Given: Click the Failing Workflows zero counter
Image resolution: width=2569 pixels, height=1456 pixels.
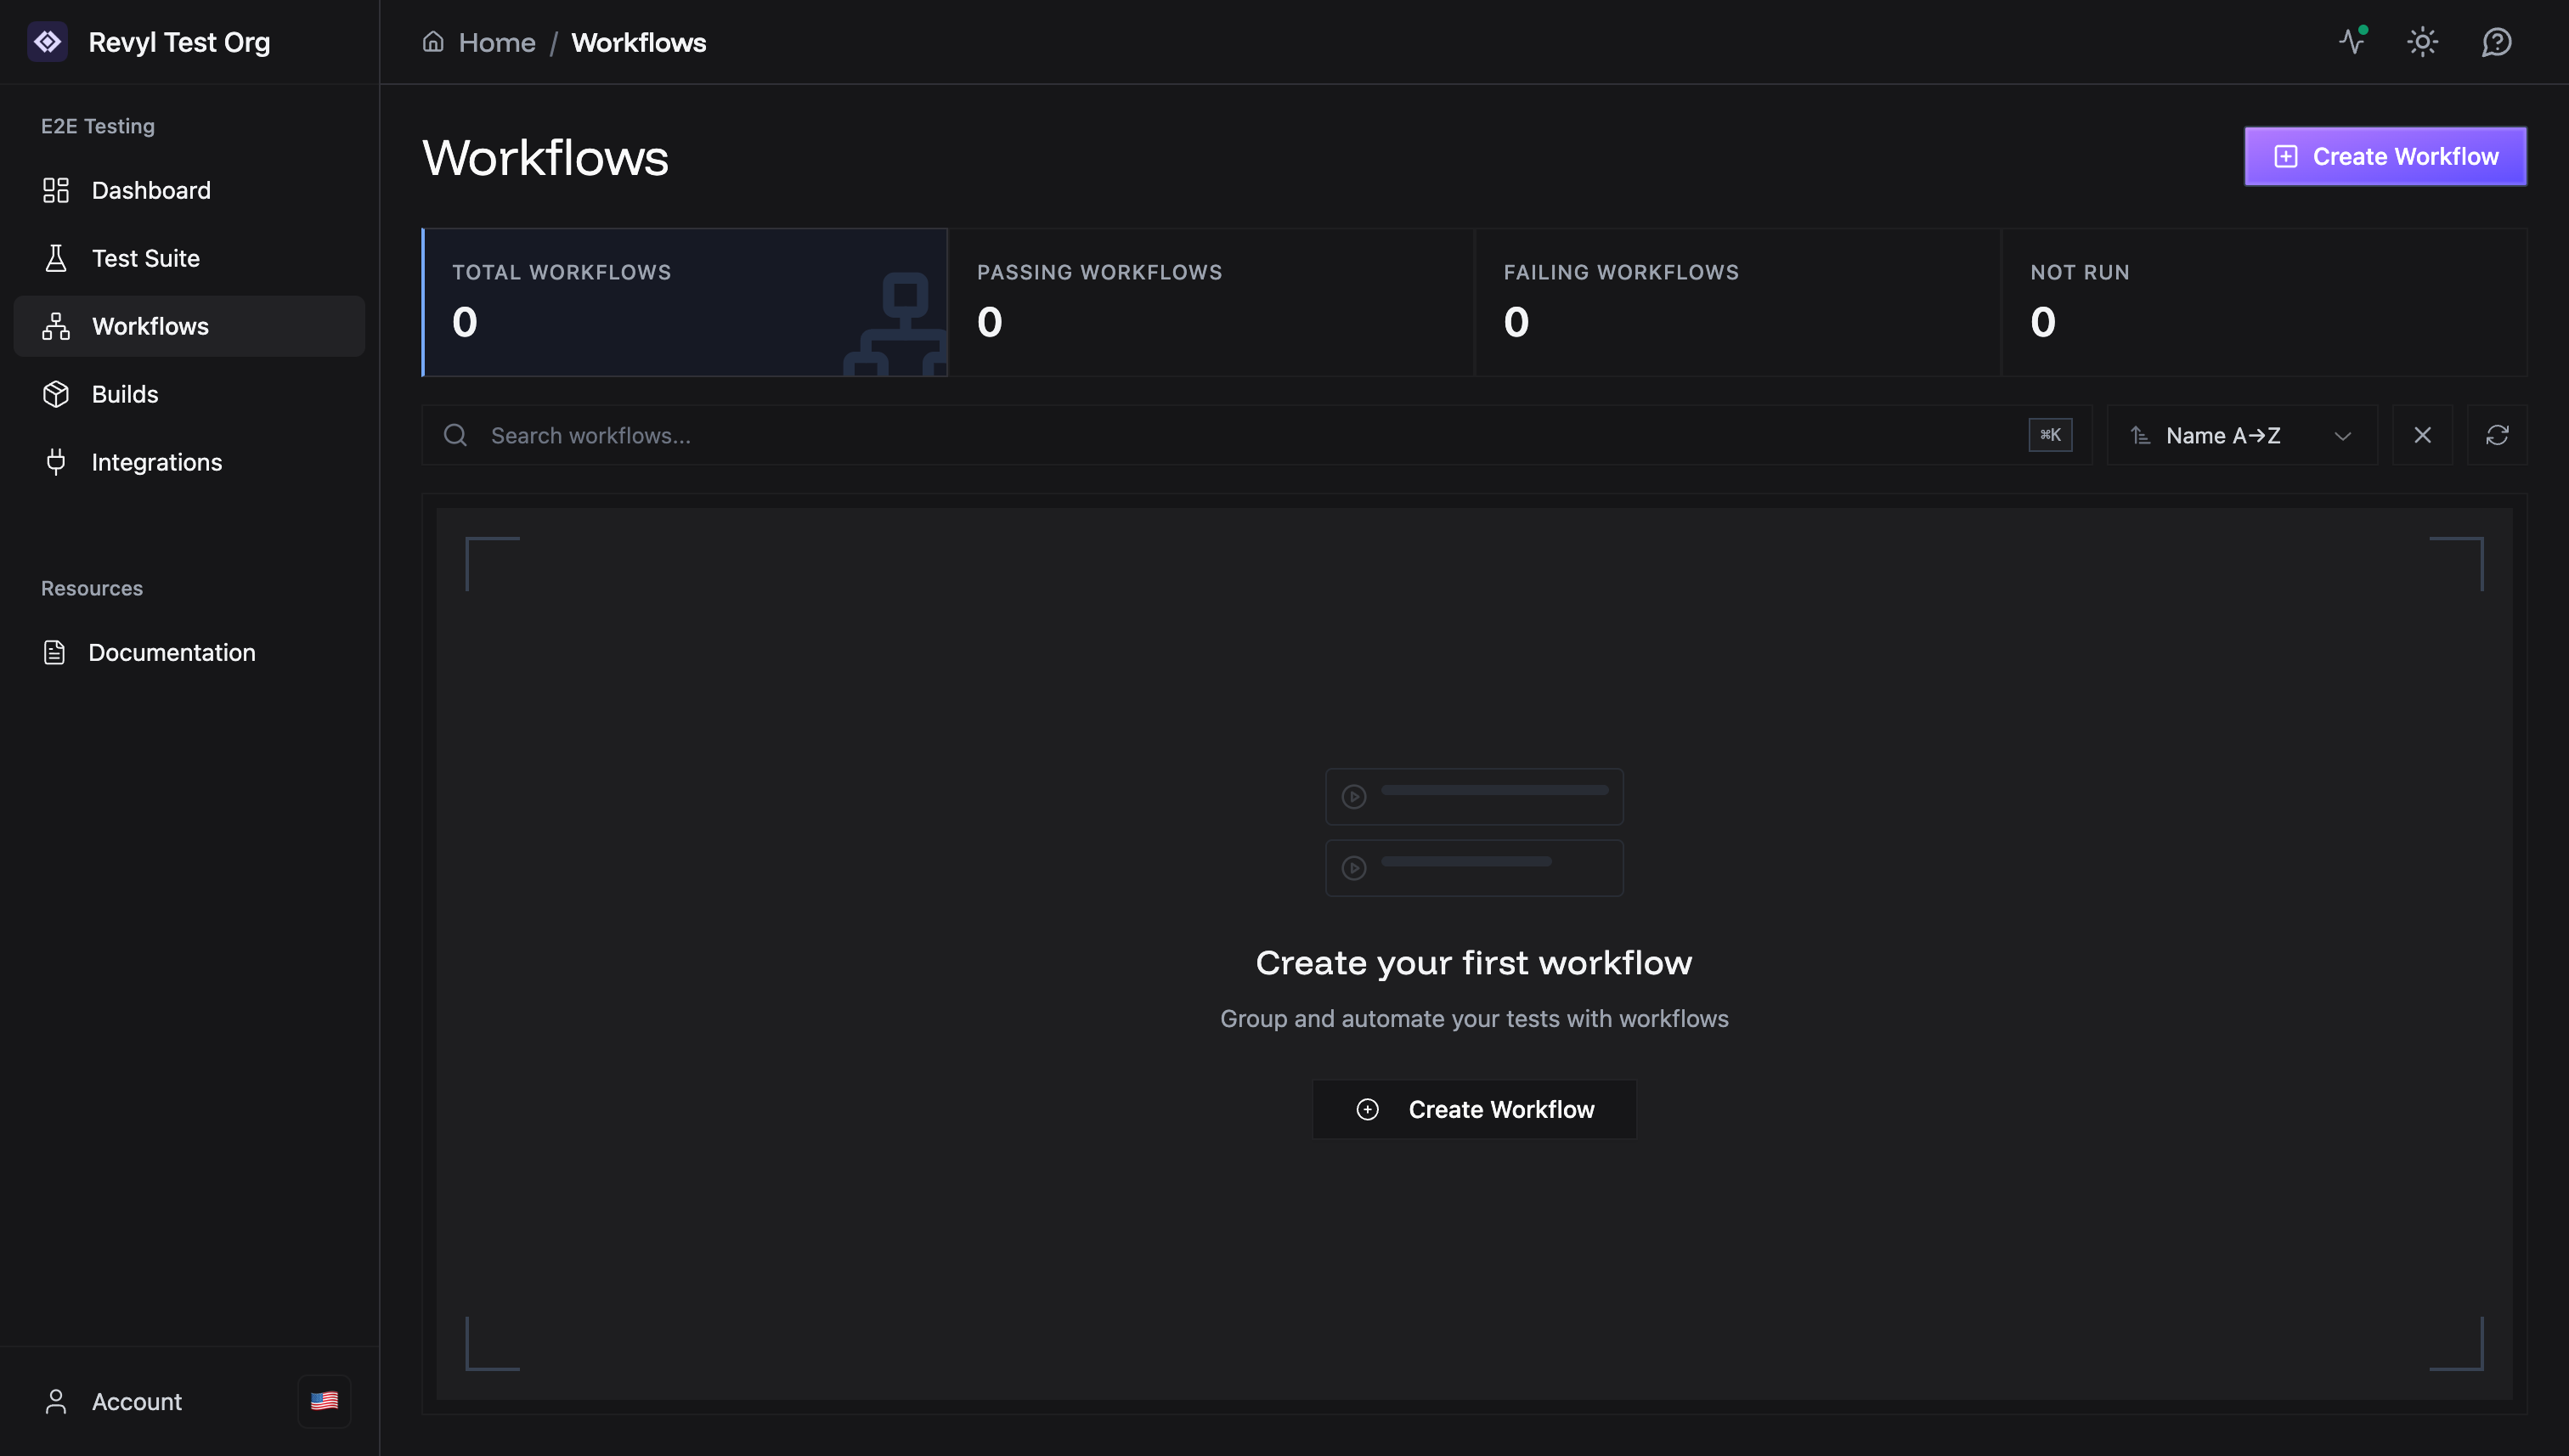Looking at the screenshot, I should (x=1516, y=320).
